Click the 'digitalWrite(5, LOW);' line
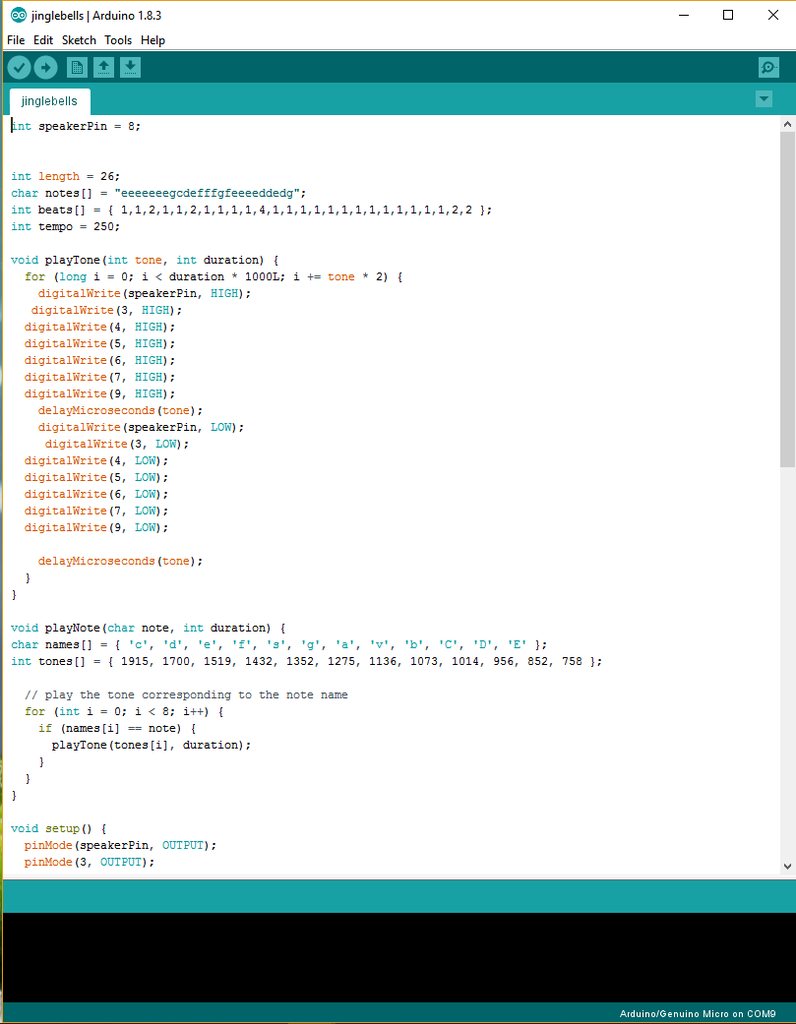The image size is (796, 1024). (x=97, y=477)
